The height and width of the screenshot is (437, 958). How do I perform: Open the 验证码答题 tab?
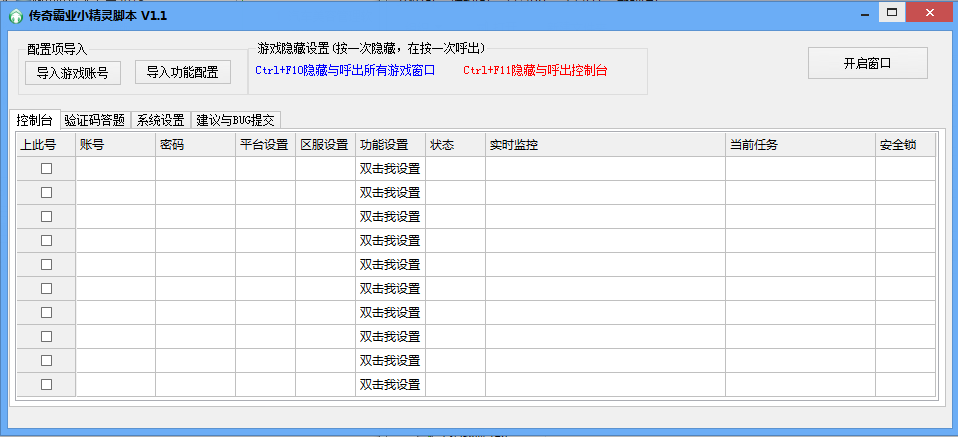(95, 119)
